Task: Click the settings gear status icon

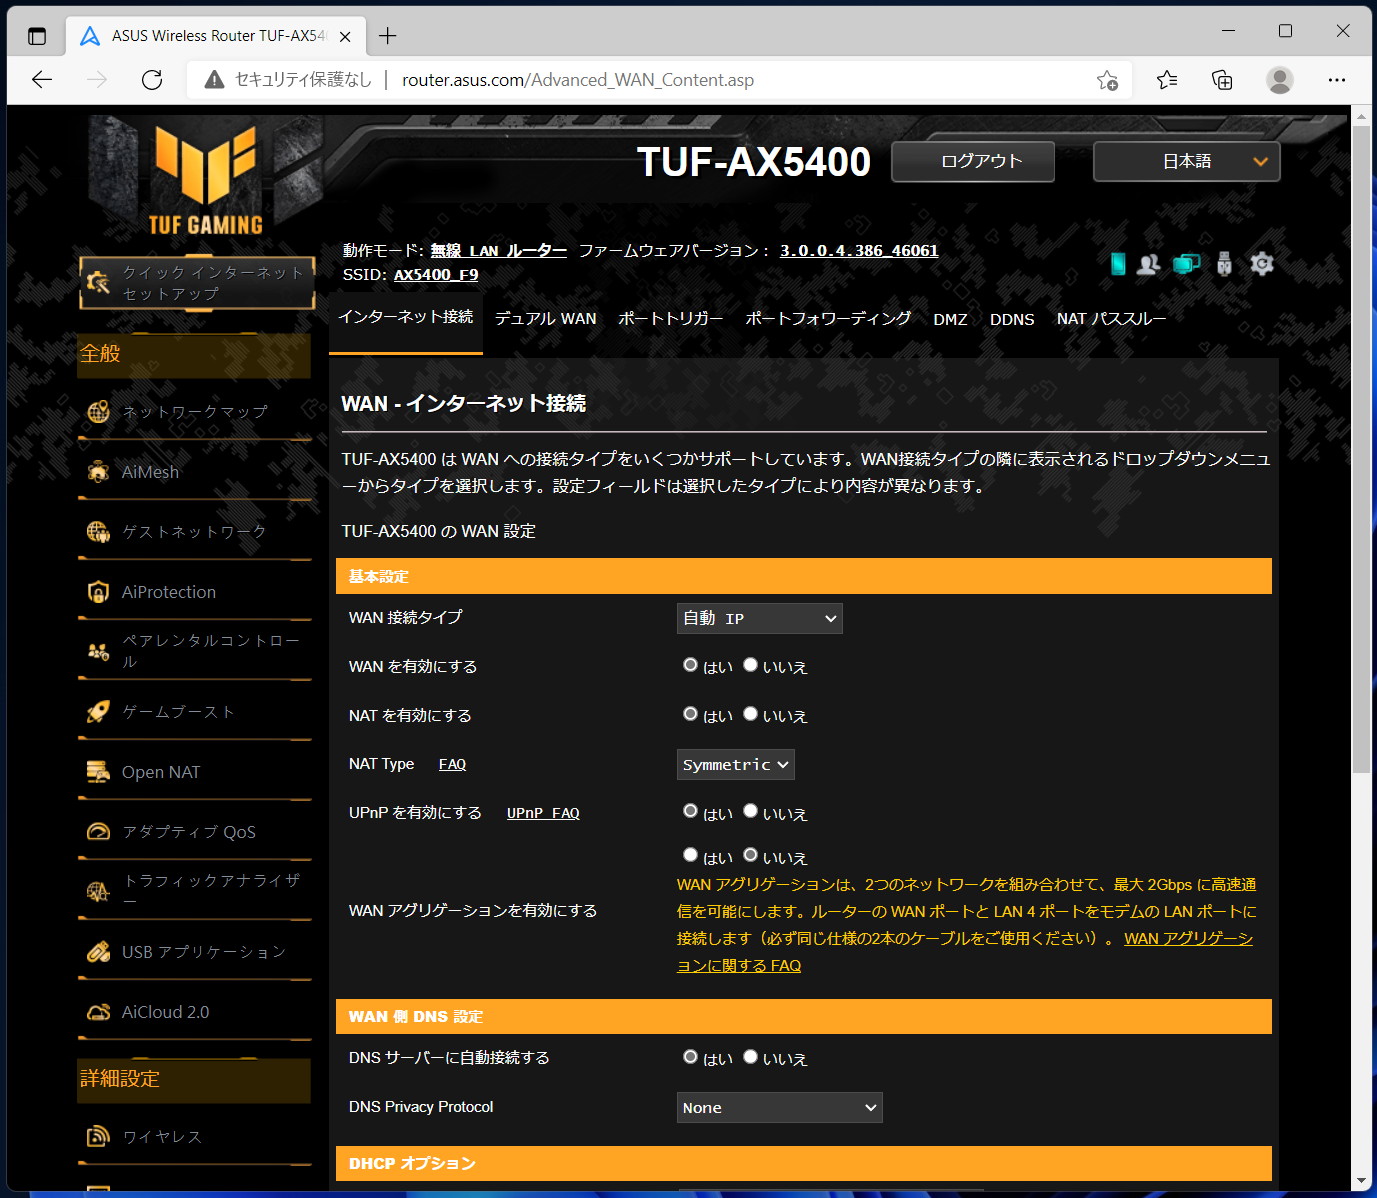Action: 1262,264
